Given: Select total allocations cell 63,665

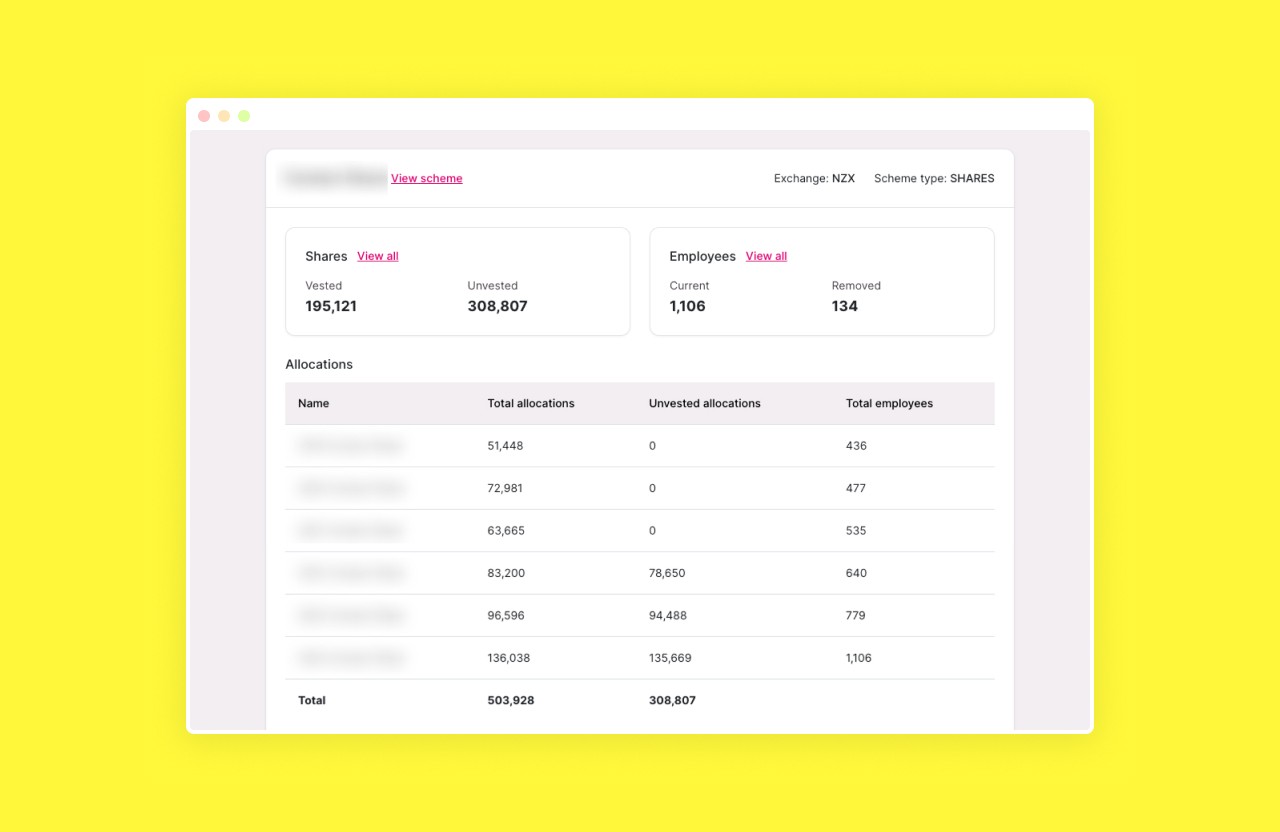Looking at the screenshot, I should 506,531.
